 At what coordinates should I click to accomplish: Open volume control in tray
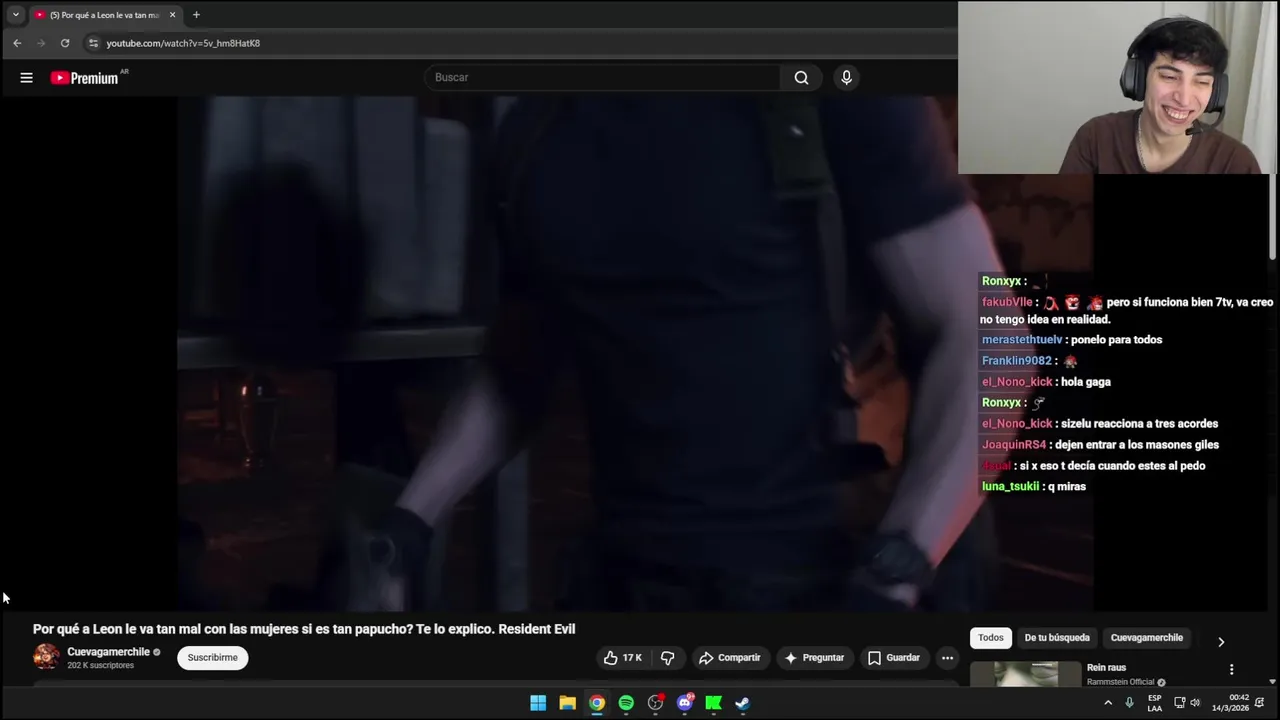[1195, 703]
